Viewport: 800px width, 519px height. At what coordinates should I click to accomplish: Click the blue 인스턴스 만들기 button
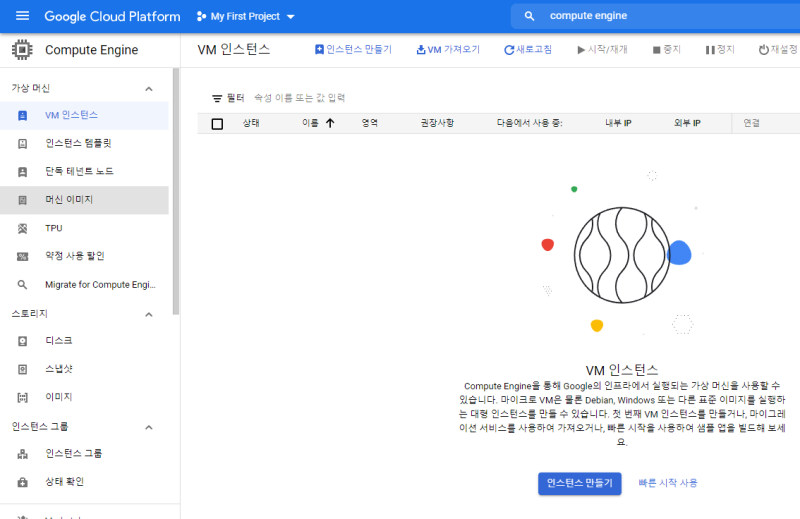click(579, 483)
